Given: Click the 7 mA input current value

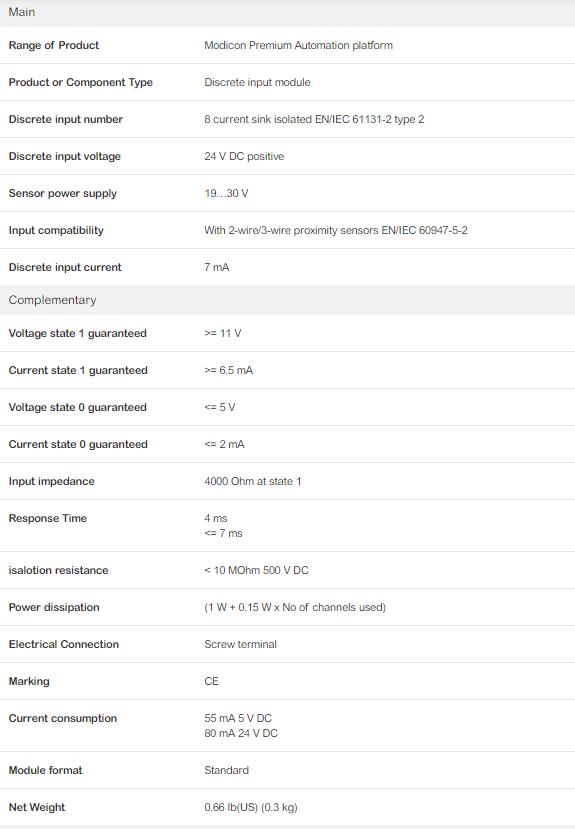Looking at the screenshot, I should [x=217, y=268].
